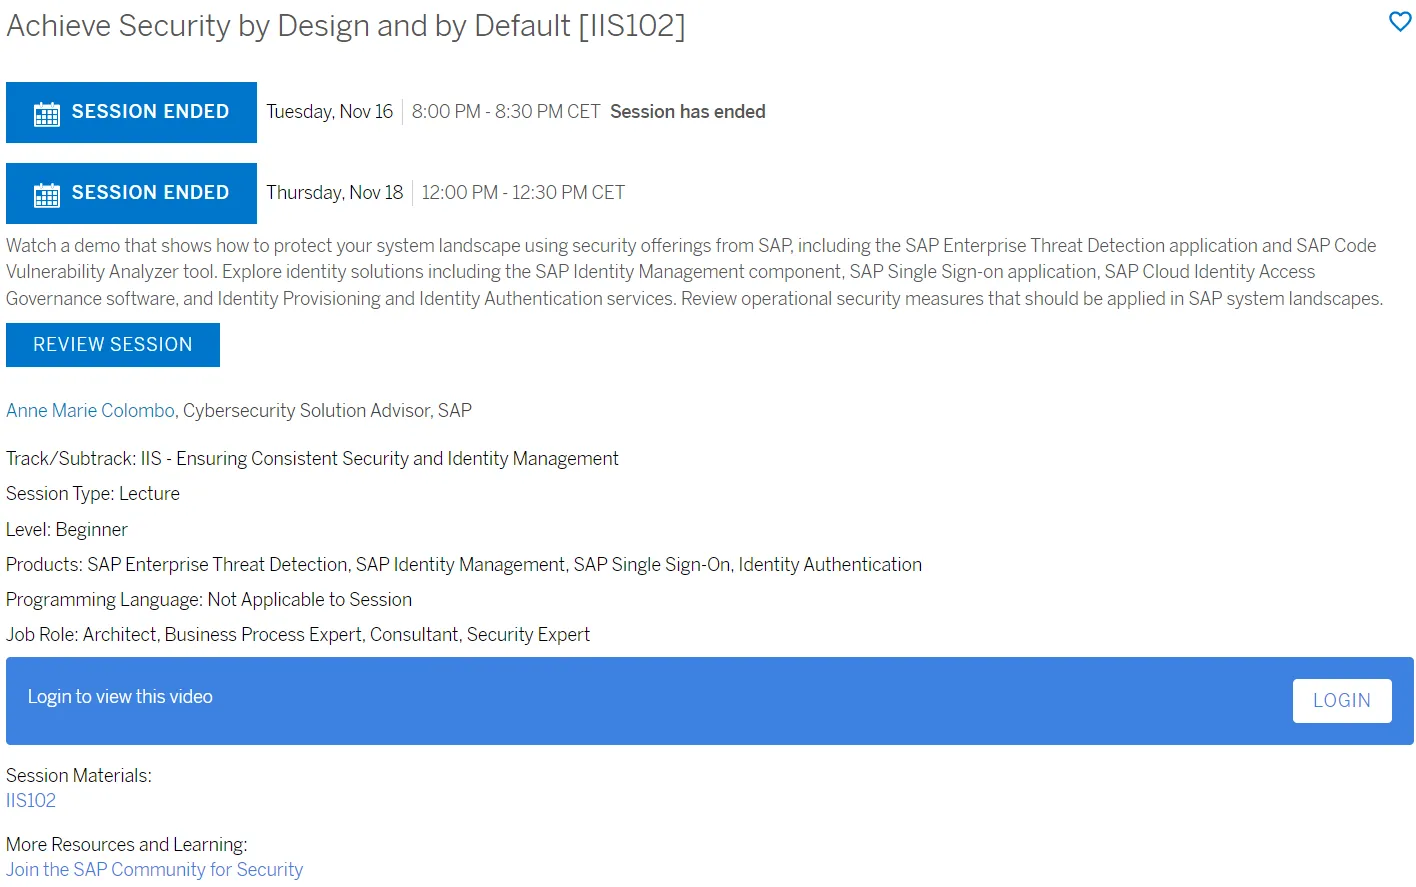Click the bold "Session has ended" status text

[687, 112]
